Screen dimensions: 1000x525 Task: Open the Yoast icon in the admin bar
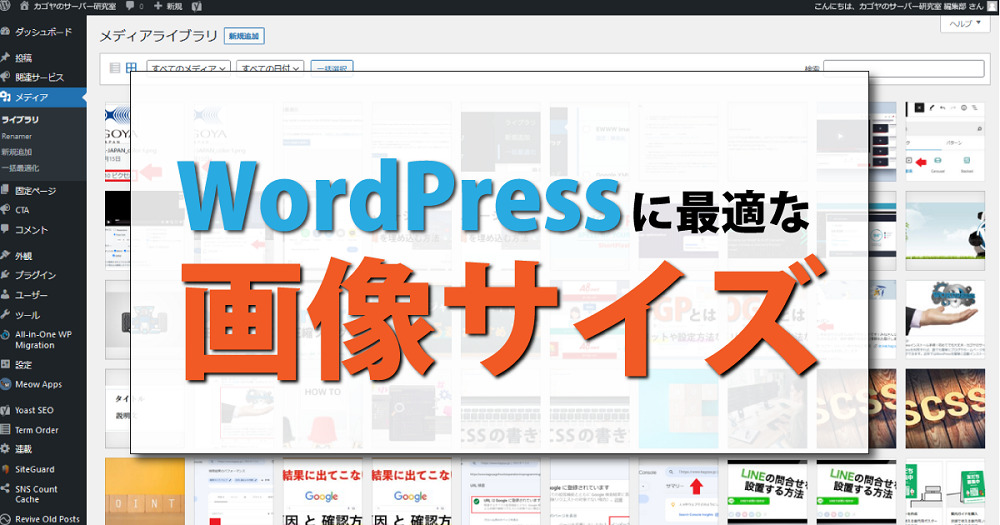click(x=197, y=6)
